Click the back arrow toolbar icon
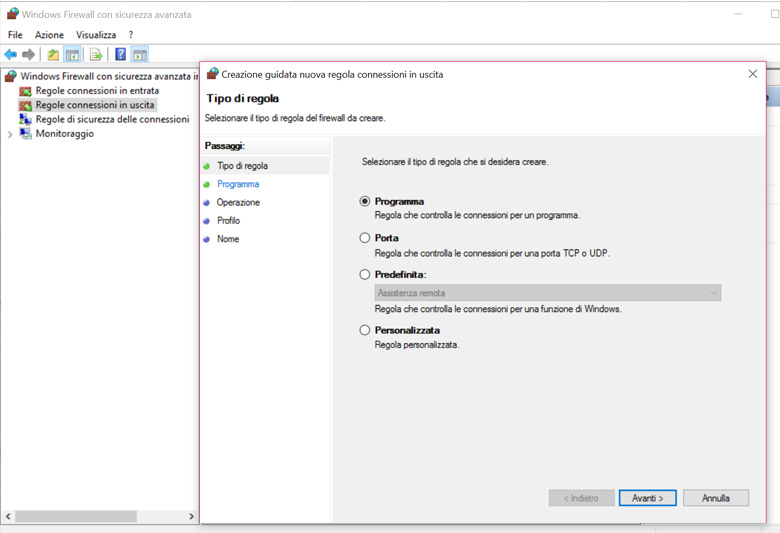The height and width of the screenshot is (533, 780). pos(11,55)
